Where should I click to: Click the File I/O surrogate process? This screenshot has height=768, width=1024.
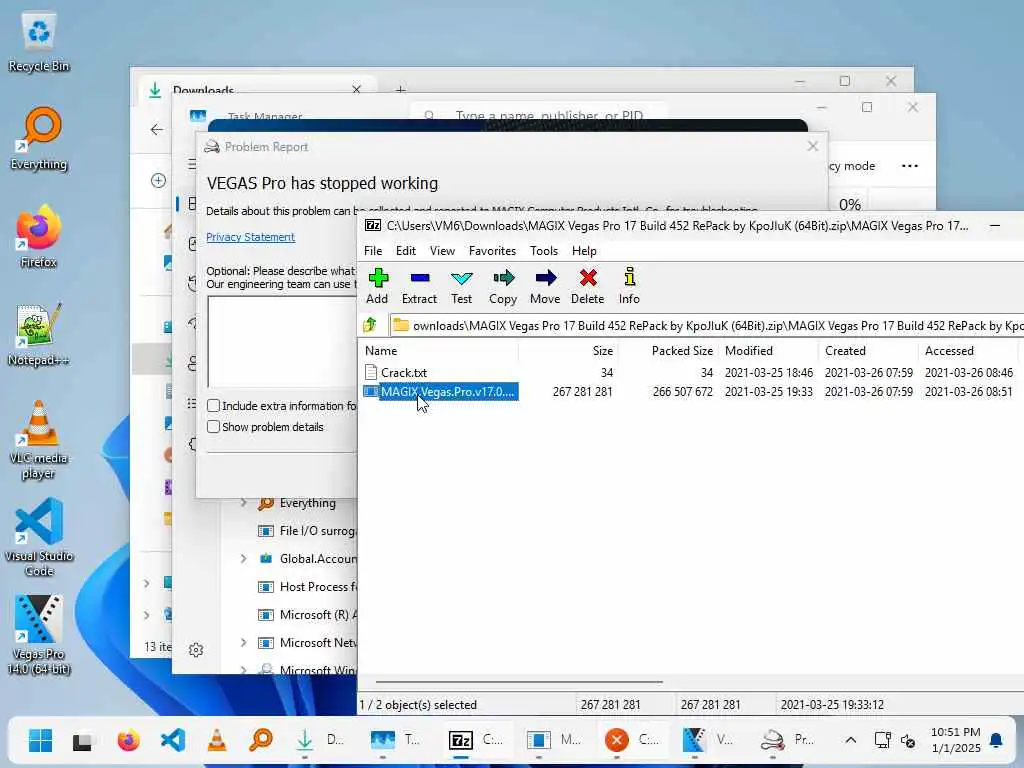(x=307, y=530)
